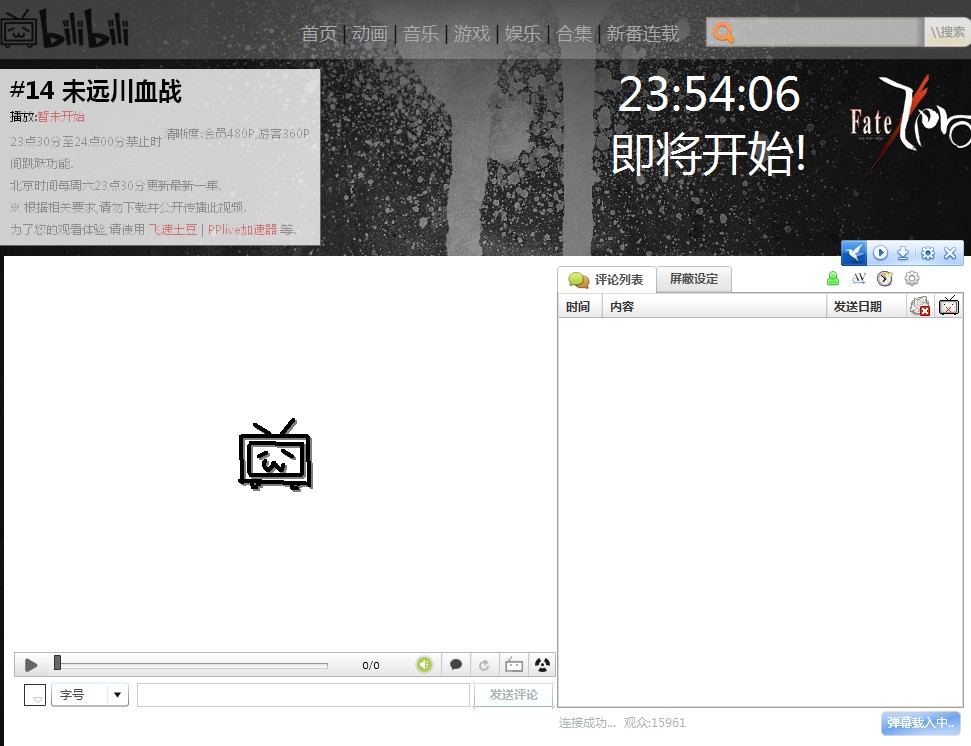Screen dimensions: 971x746
Task: Click the 观众:15961 viewer count text
Action: pos(655,722)
